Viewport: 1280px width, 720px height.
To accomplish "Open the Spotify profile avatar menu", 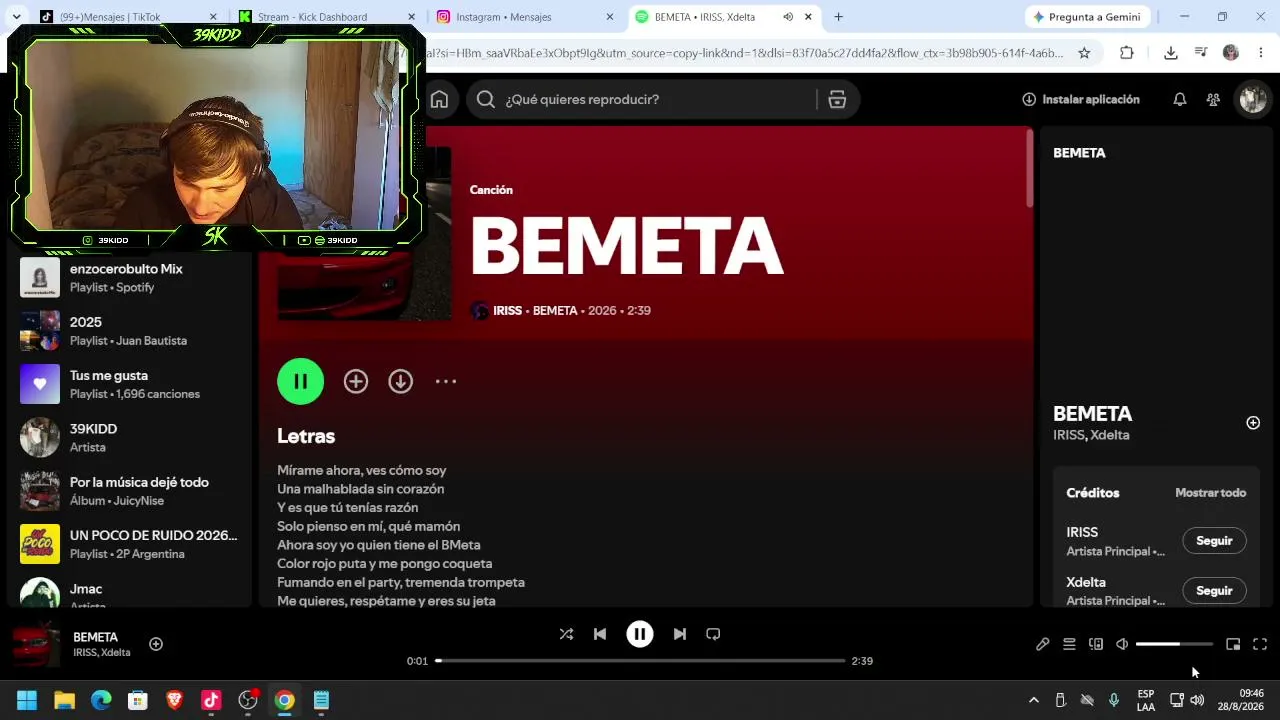I will [x=1253, y=99].
